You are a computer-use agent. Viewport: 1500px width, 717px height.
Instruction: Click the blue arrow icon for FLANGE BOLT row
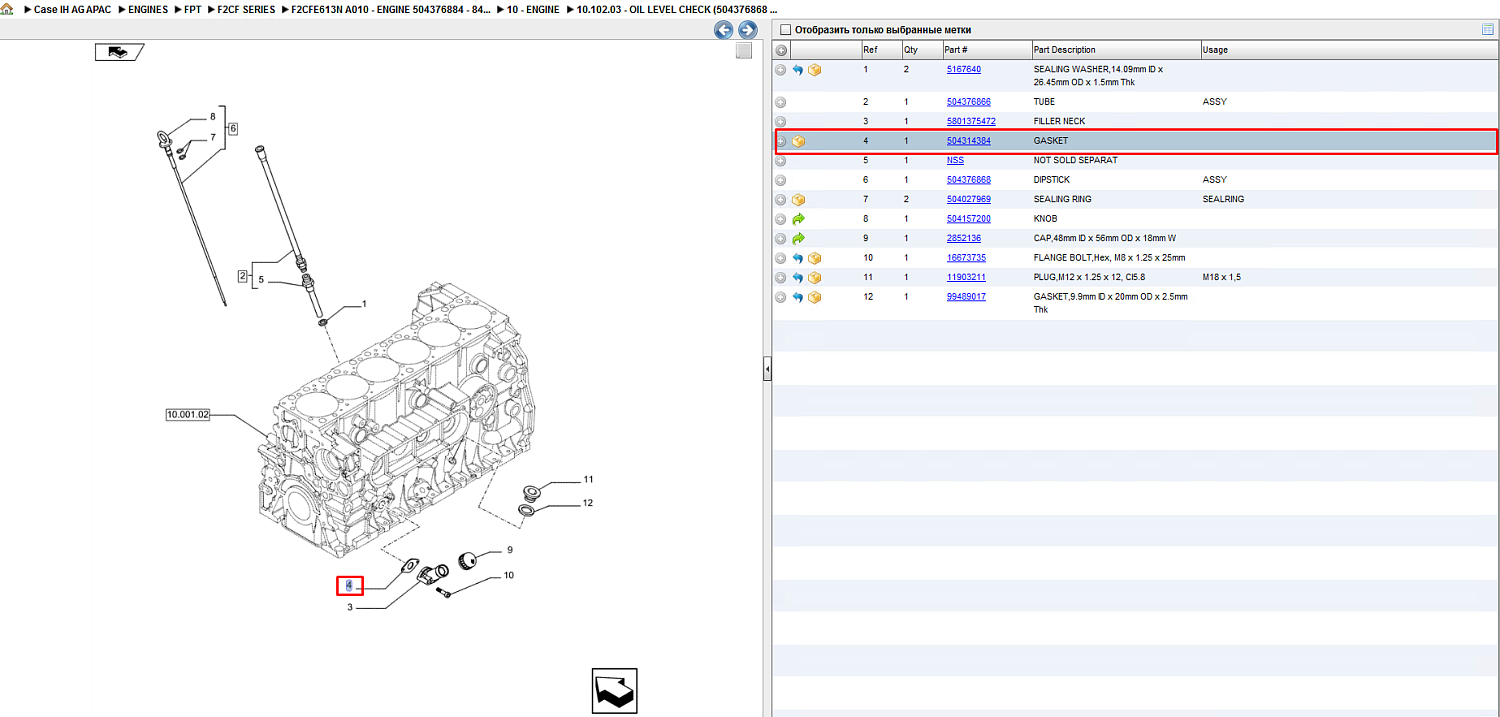click(798, 258)
